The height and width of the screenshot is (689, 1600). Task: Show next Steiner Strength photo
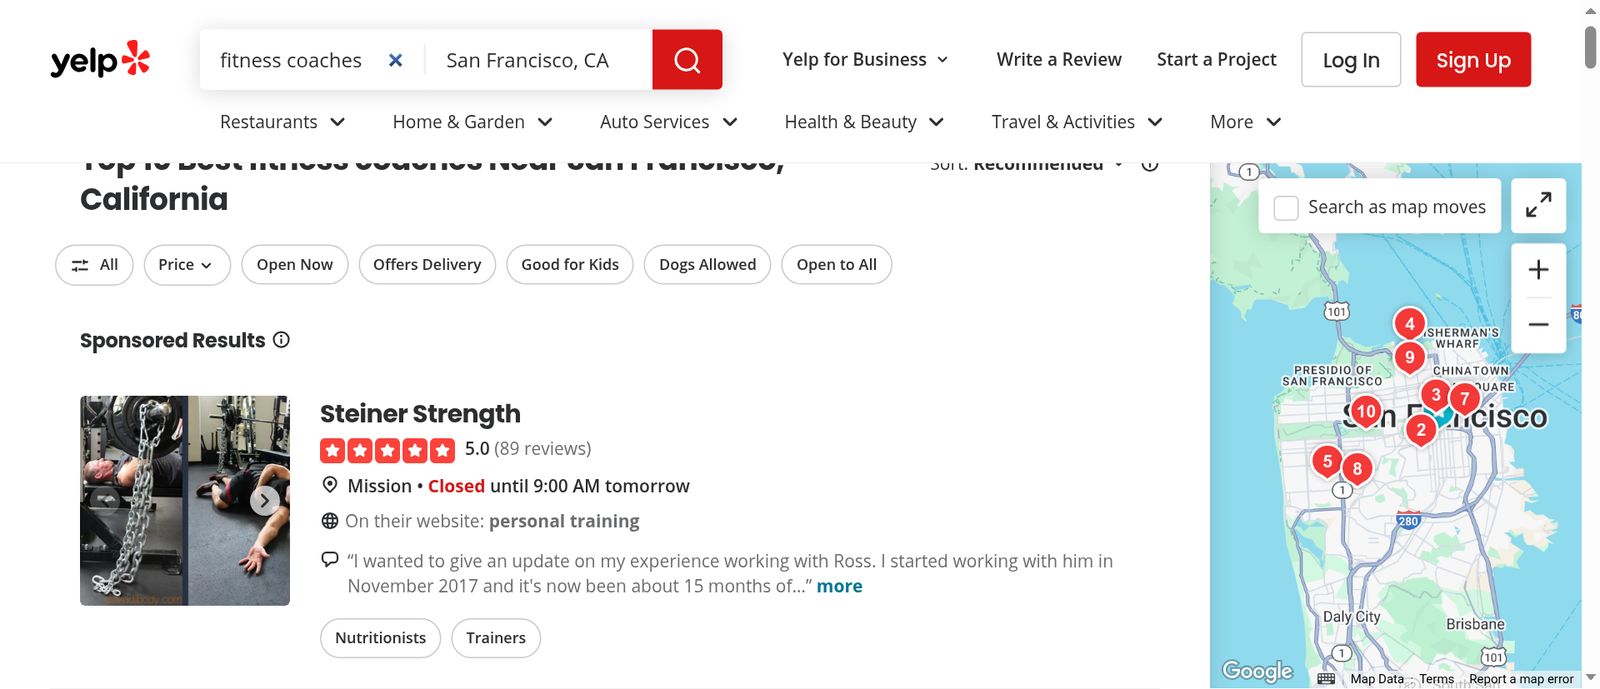(x=264, y=500)
